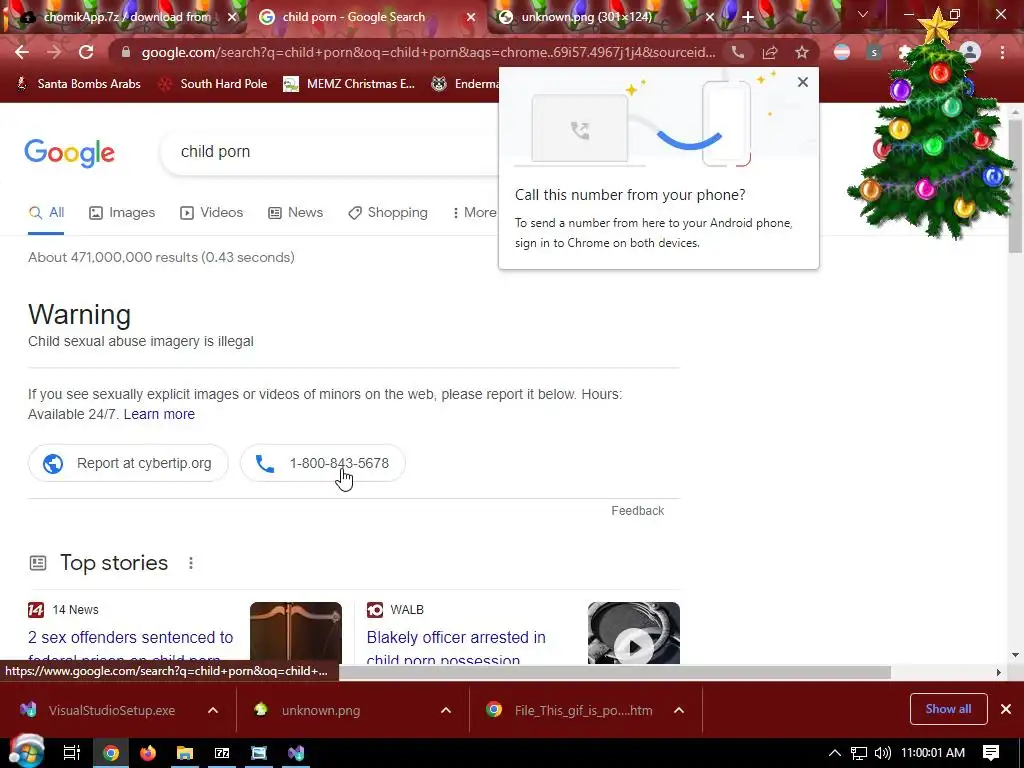Open the notification center icon

[991, 753]
